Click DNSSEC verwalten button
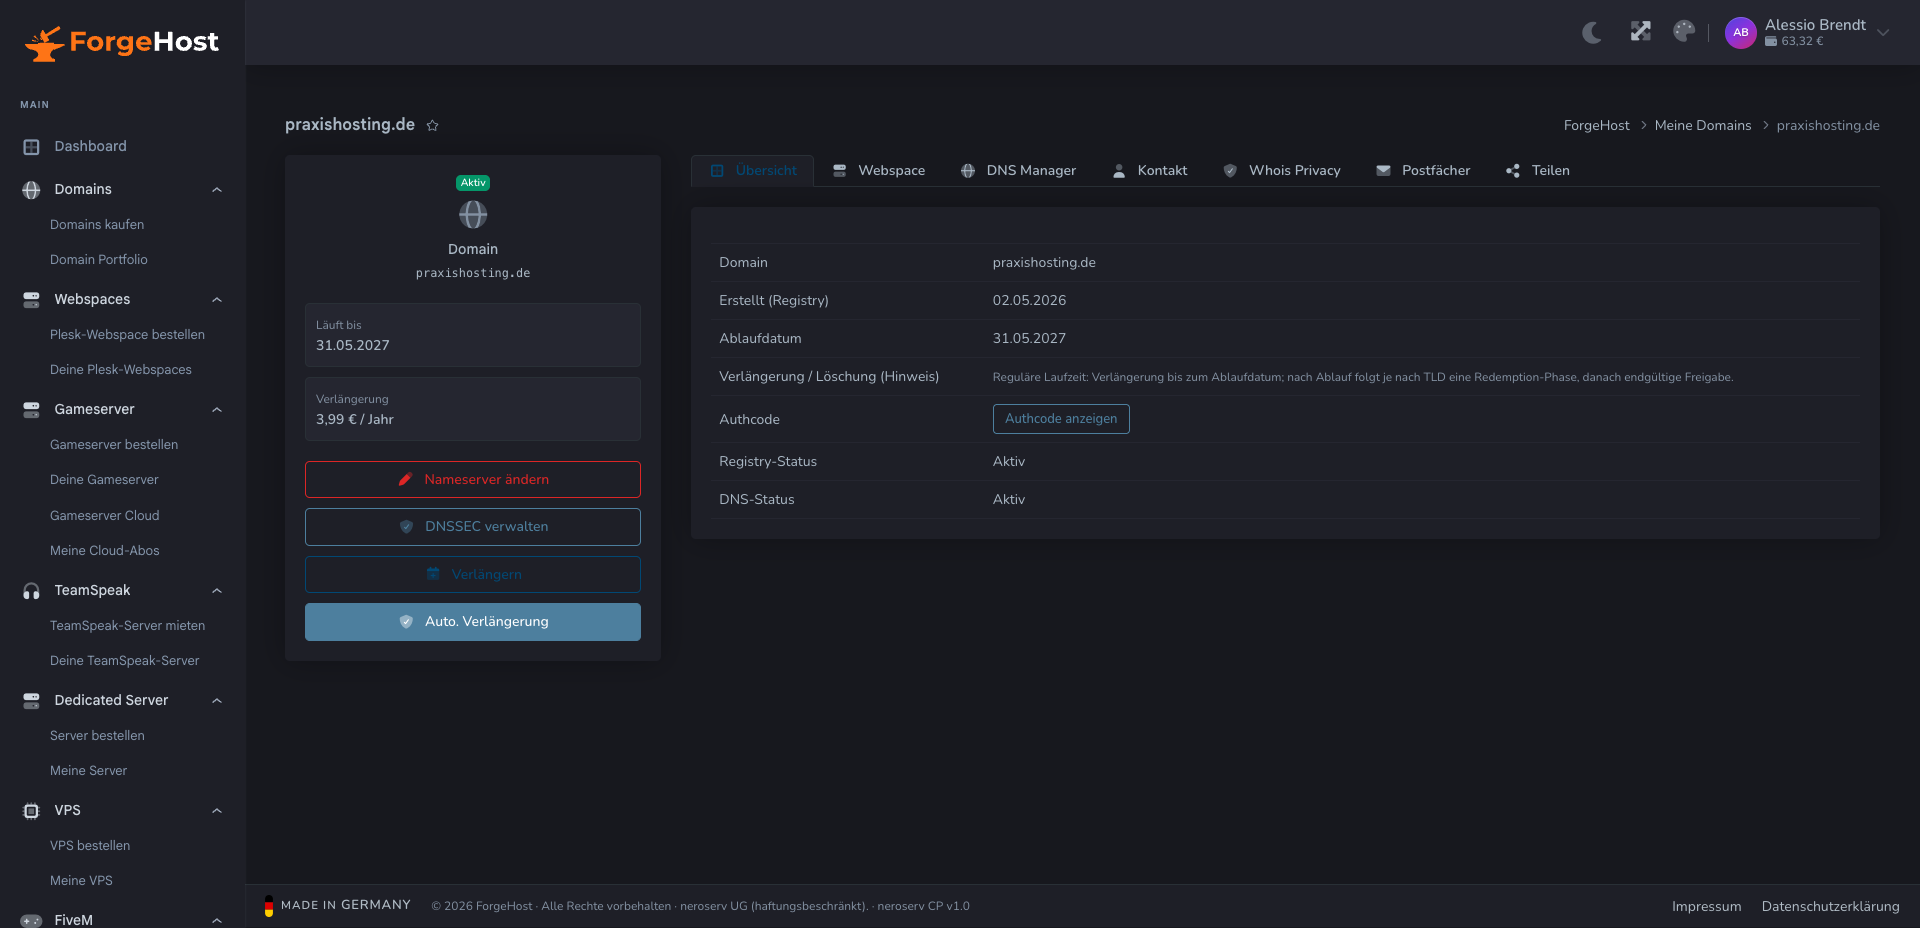Screen dimensions: 1920x928 (473, 527)
